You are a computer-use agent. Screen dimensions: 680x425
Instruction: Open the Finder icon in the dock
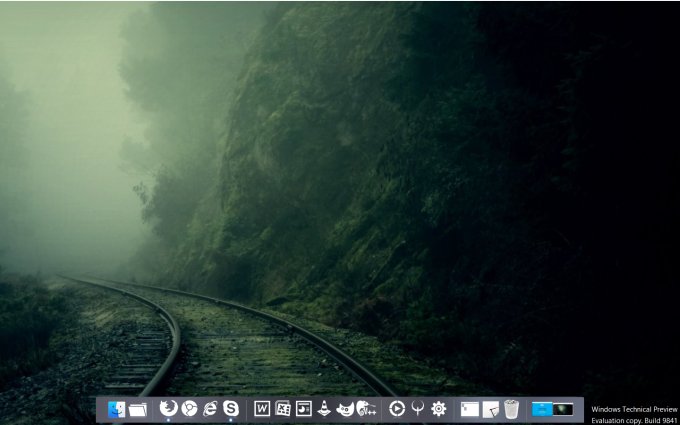(x=117, y=409)
